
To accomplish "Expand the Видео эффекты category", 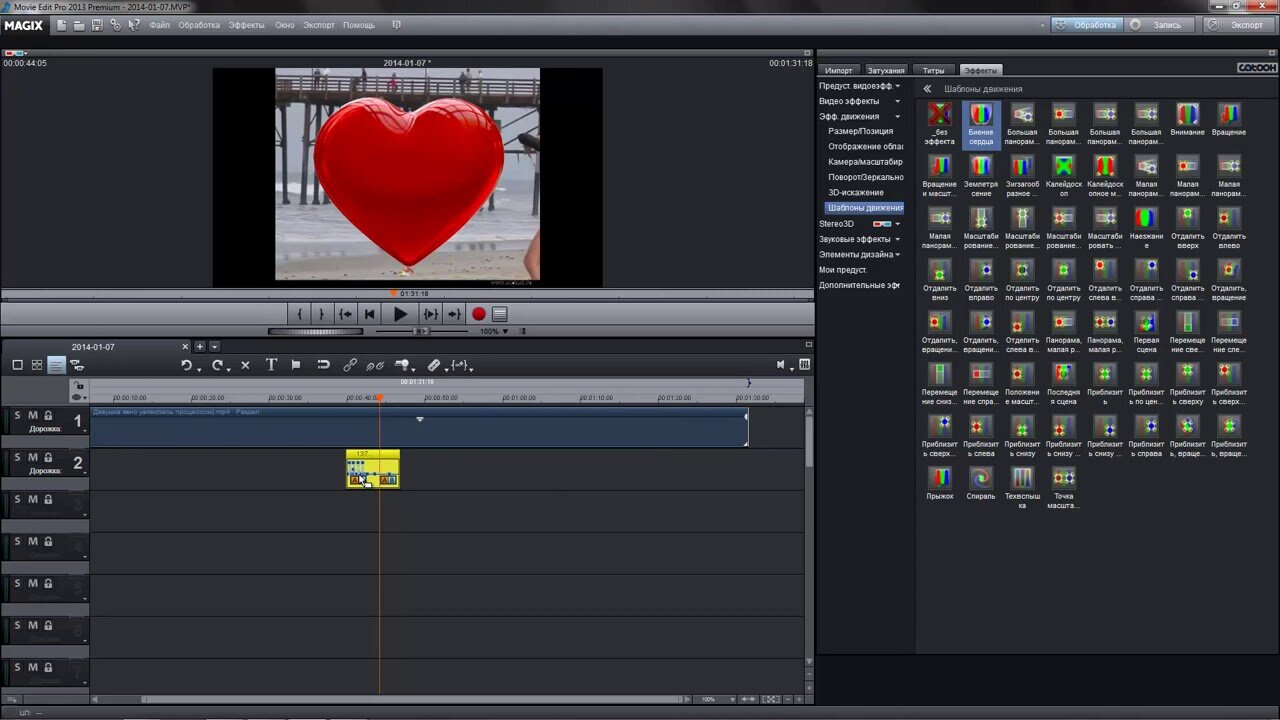I will (x=860, y=101).
